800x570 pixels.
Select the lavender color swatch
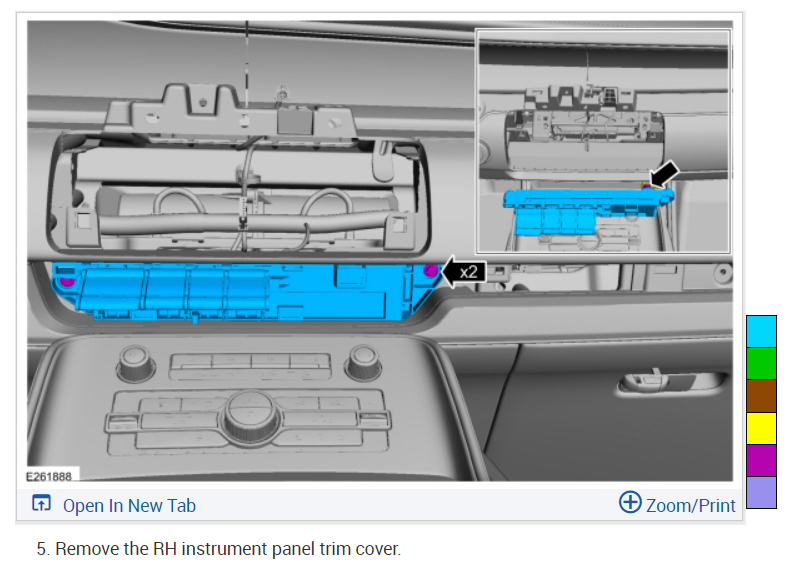(761, 492)
